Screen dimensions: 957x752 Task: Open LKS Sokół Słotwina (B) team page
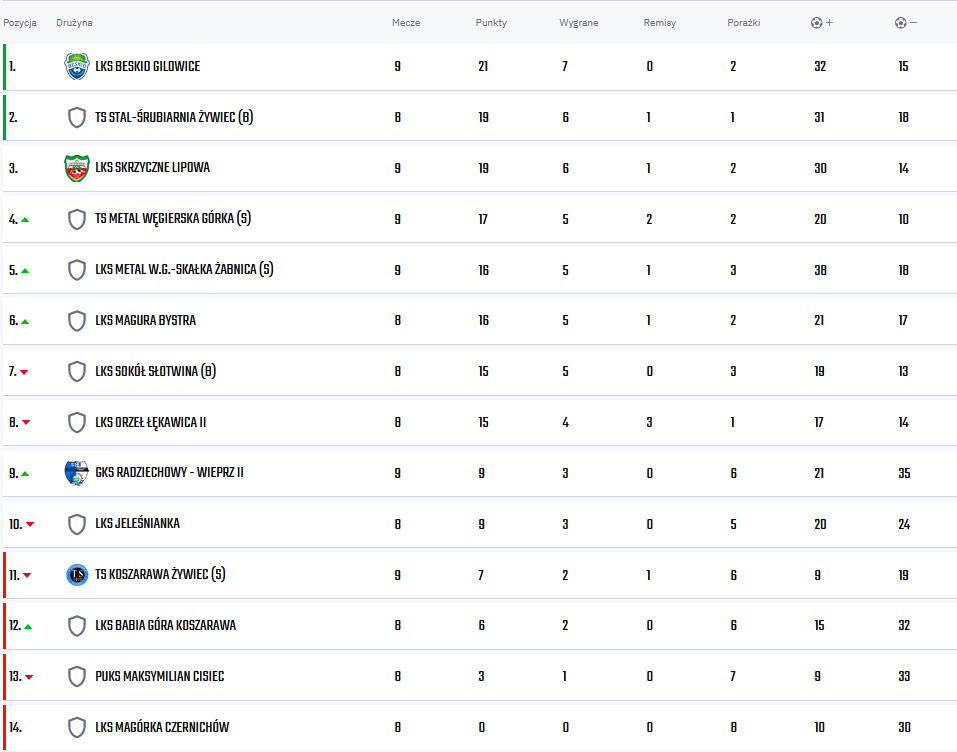[156, 371]
